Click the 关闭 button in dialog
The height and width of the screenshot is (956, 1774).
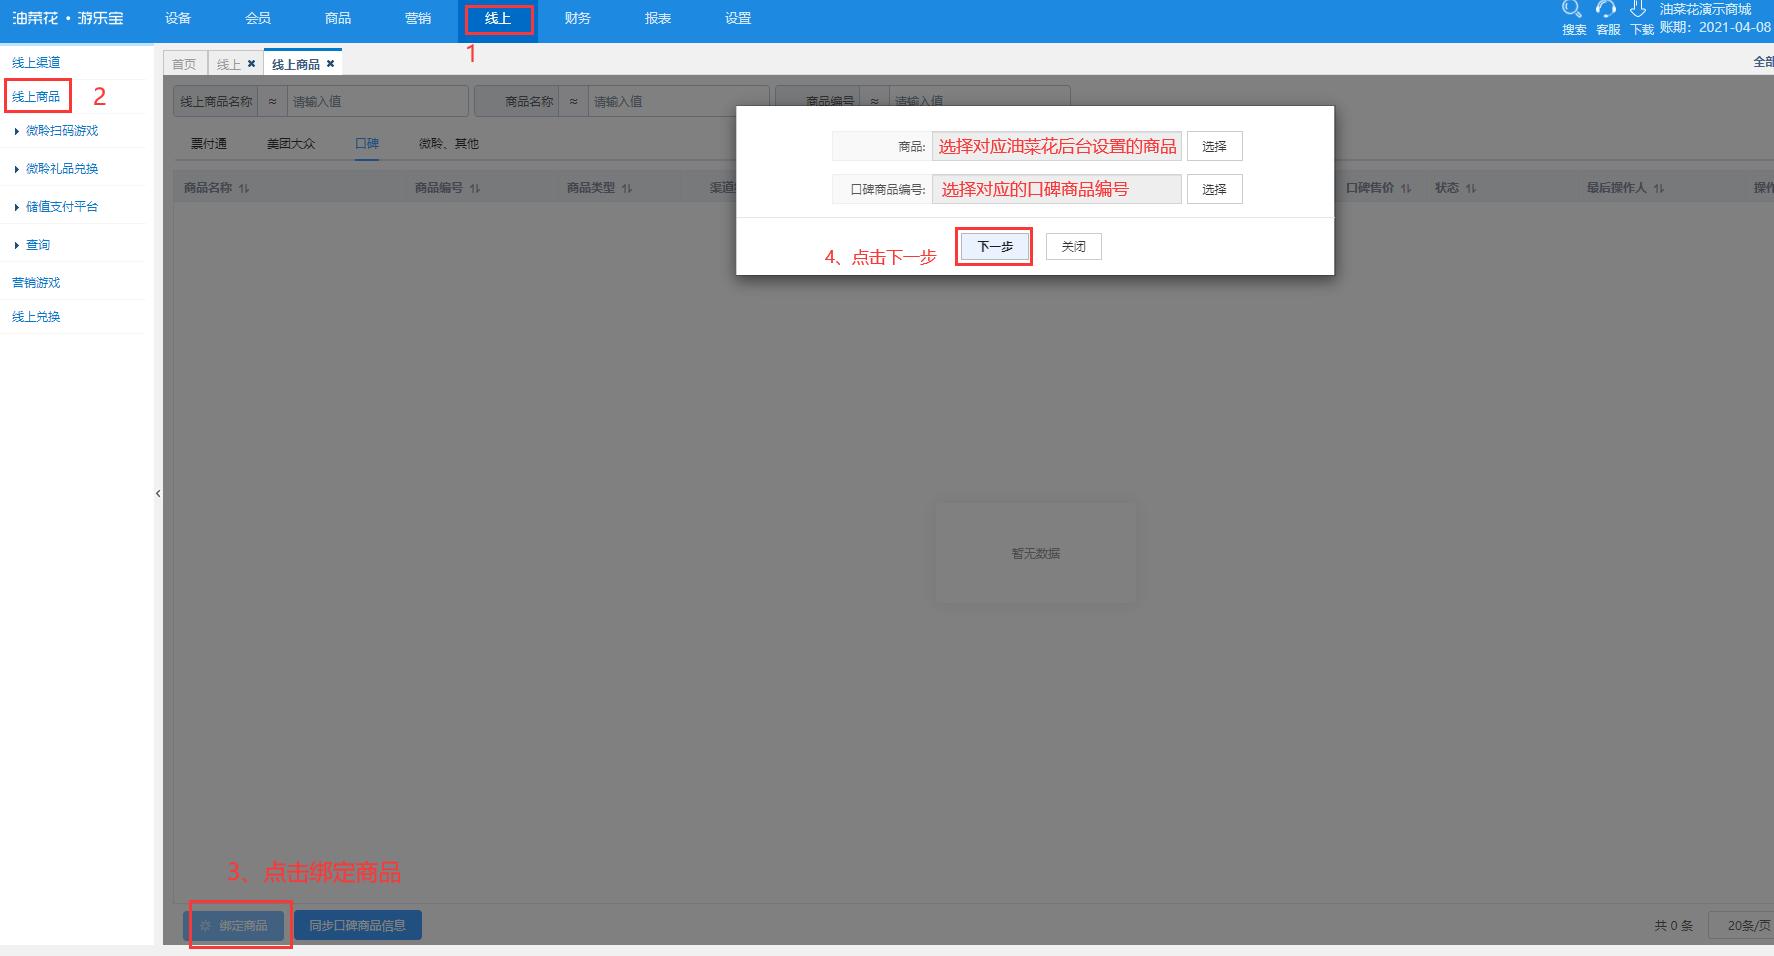(x=1073, y=246)
